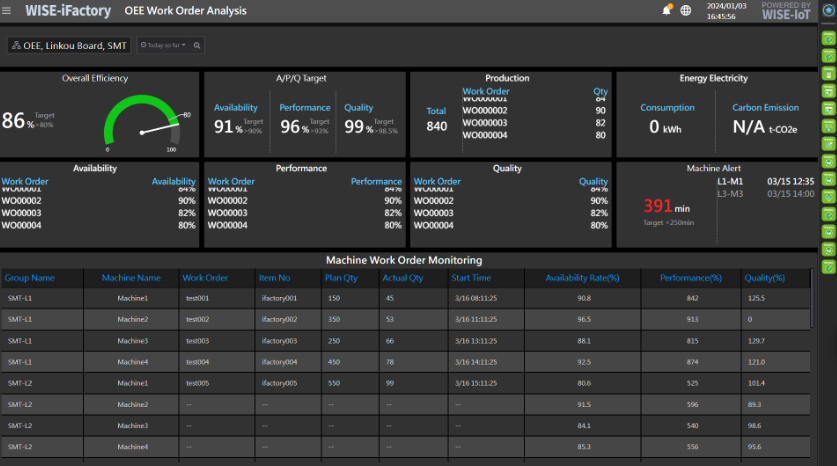Open the 'OEE, Linkou Board, SMT' selector
The image size is (837, 466).
pyautogui.click(x=68, y=46)
